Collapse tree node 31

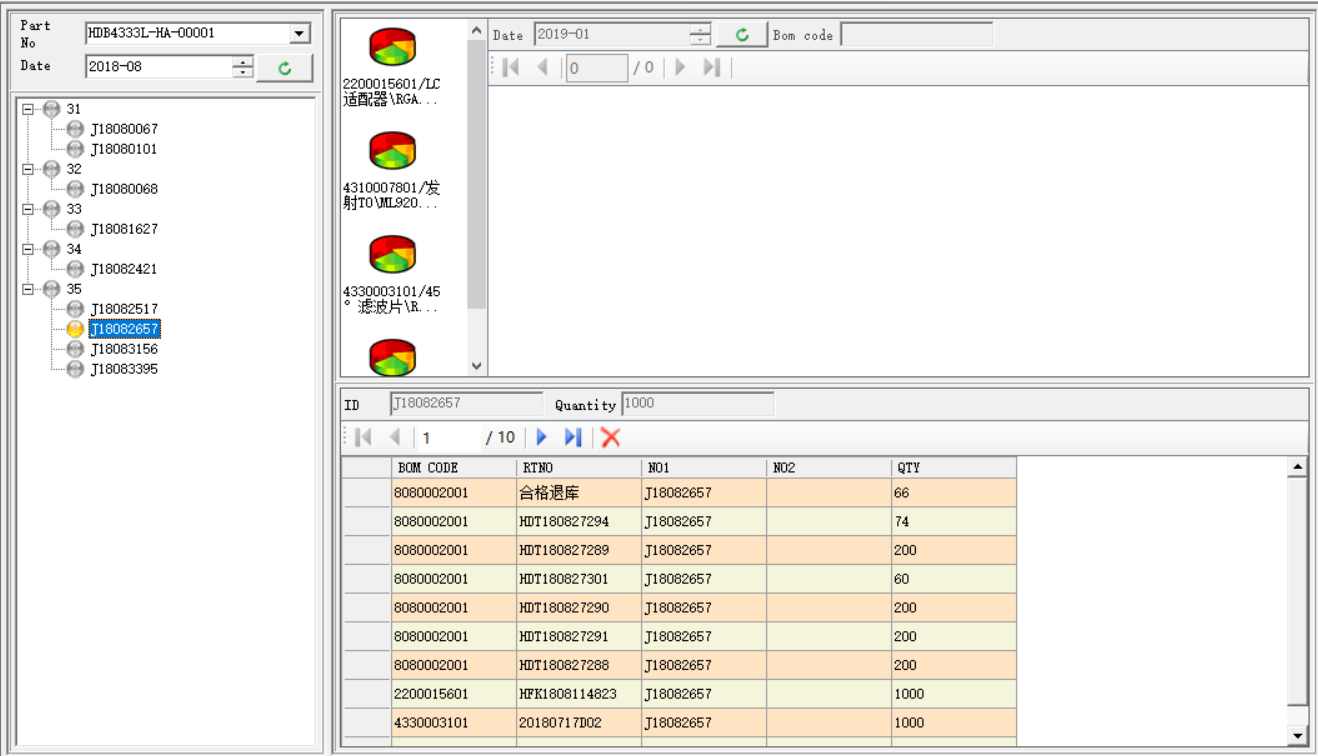(x=28, y=109)
